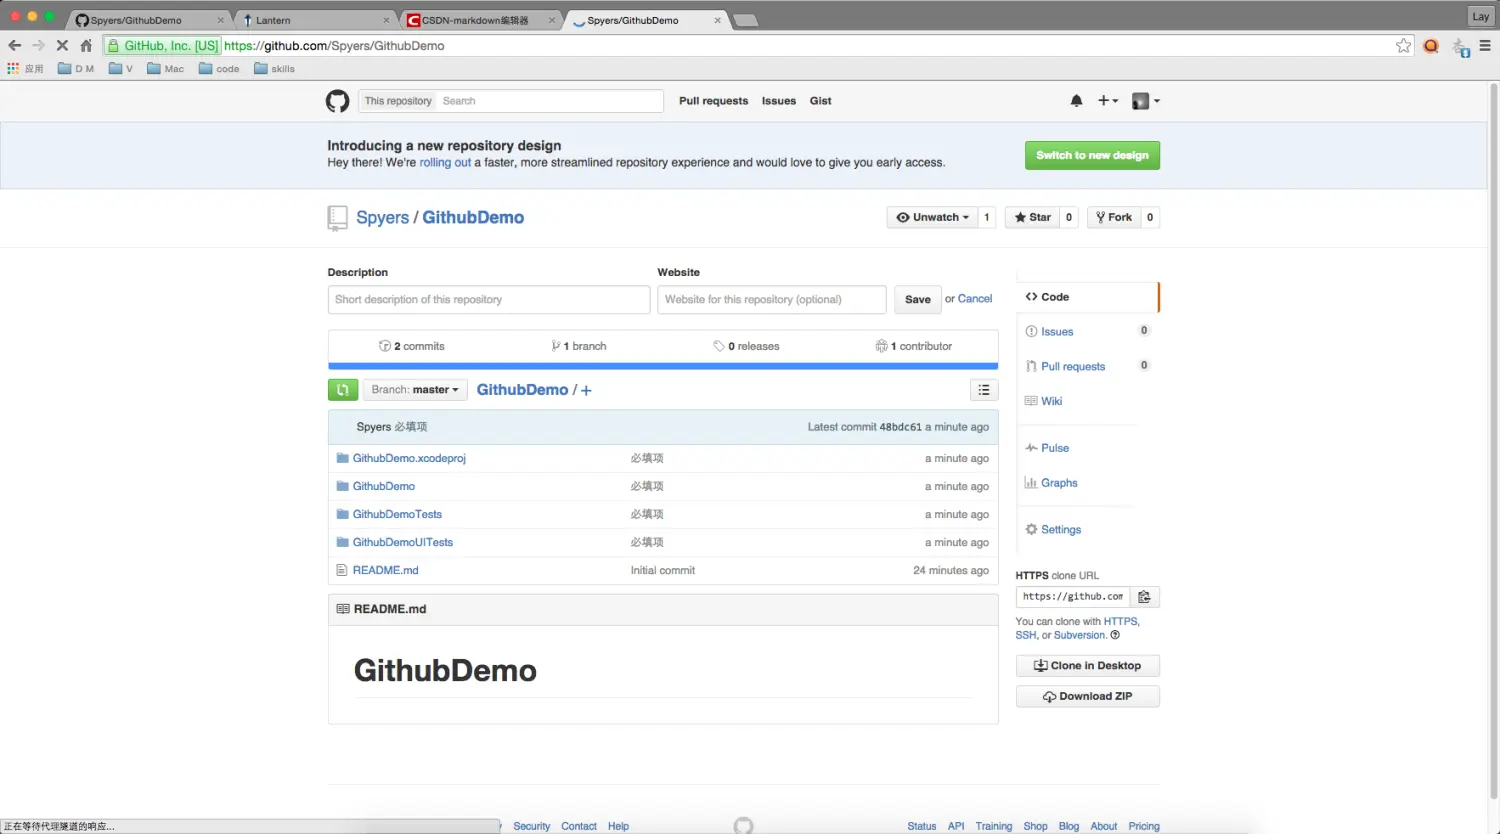
Task: Click Clone in Desktop button
Action: [x=1088, y=666]
